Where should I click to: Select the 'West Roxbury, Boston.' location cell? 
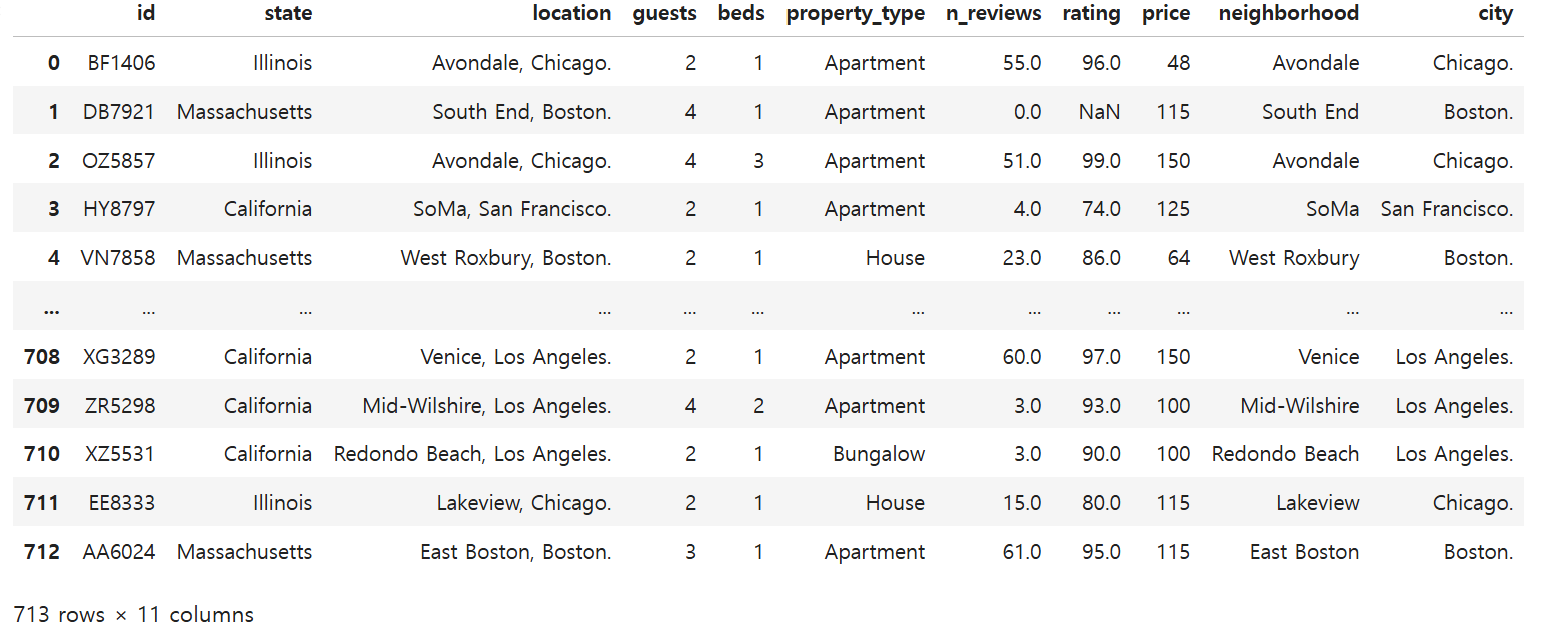505,258
